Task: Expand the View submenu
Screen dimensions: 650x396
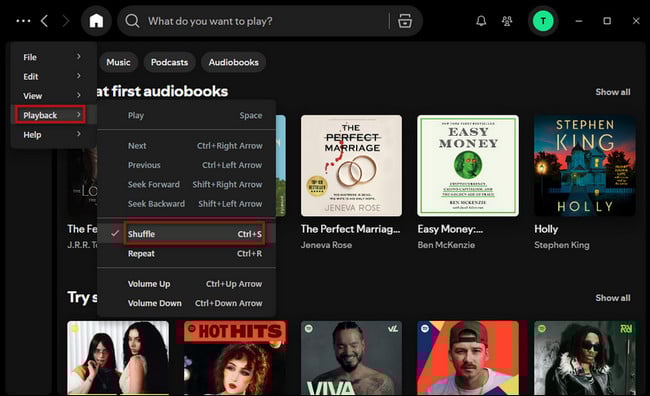Action: point(52,96)
